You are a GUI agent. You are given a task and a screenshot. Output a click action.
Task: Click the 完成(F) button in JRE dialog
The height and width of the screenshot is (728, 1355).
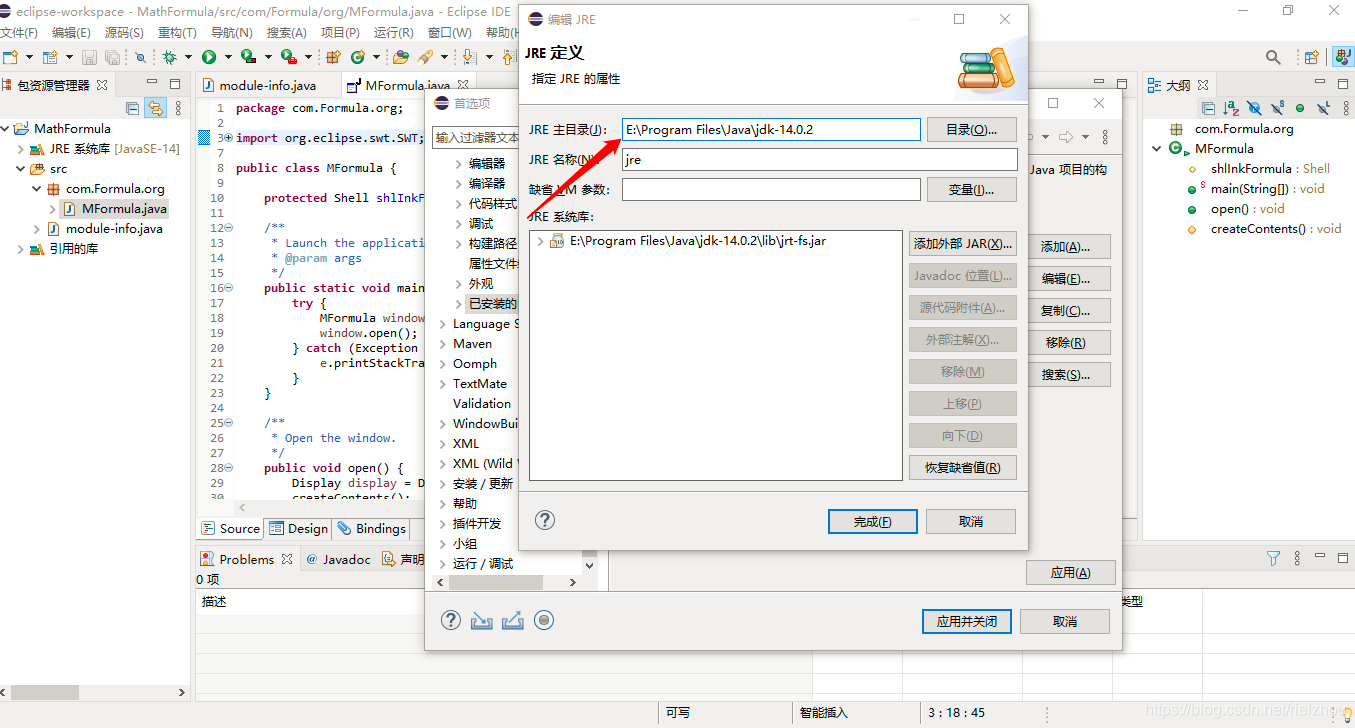[872, 521]
